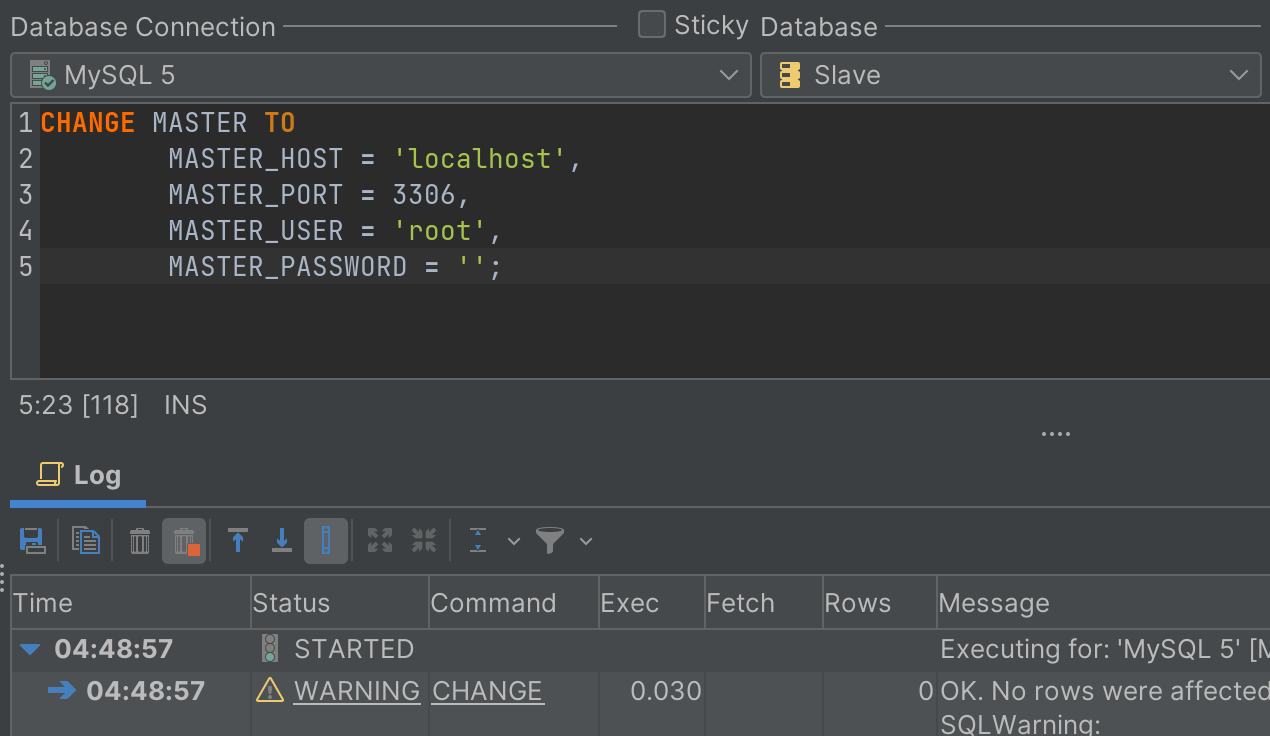Copy the log contents

click(86, 540)
